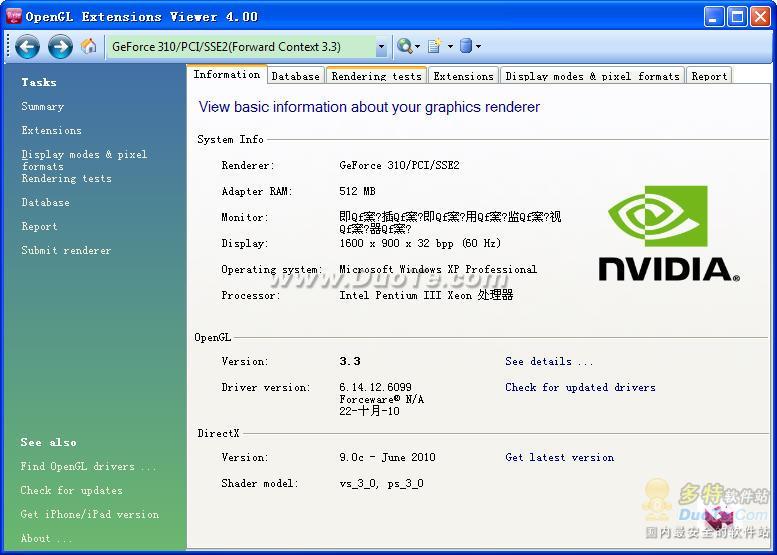Select OpenGL version value 3.3
This screenshot has height=555, width=777.
tap(350, 361)
